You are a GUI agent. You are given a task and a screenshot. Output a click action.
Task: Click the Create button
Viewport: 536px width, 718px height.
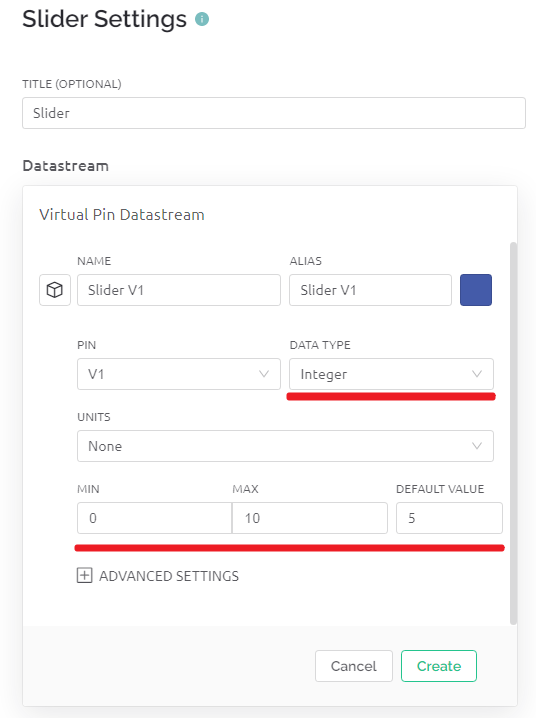(x=439, y=666)
